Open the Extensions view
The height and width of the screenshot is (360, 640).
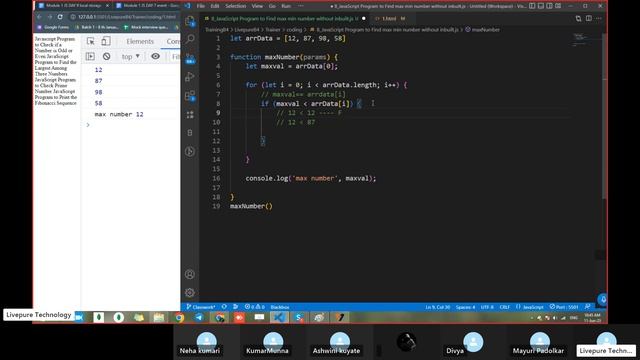point(190,96)
